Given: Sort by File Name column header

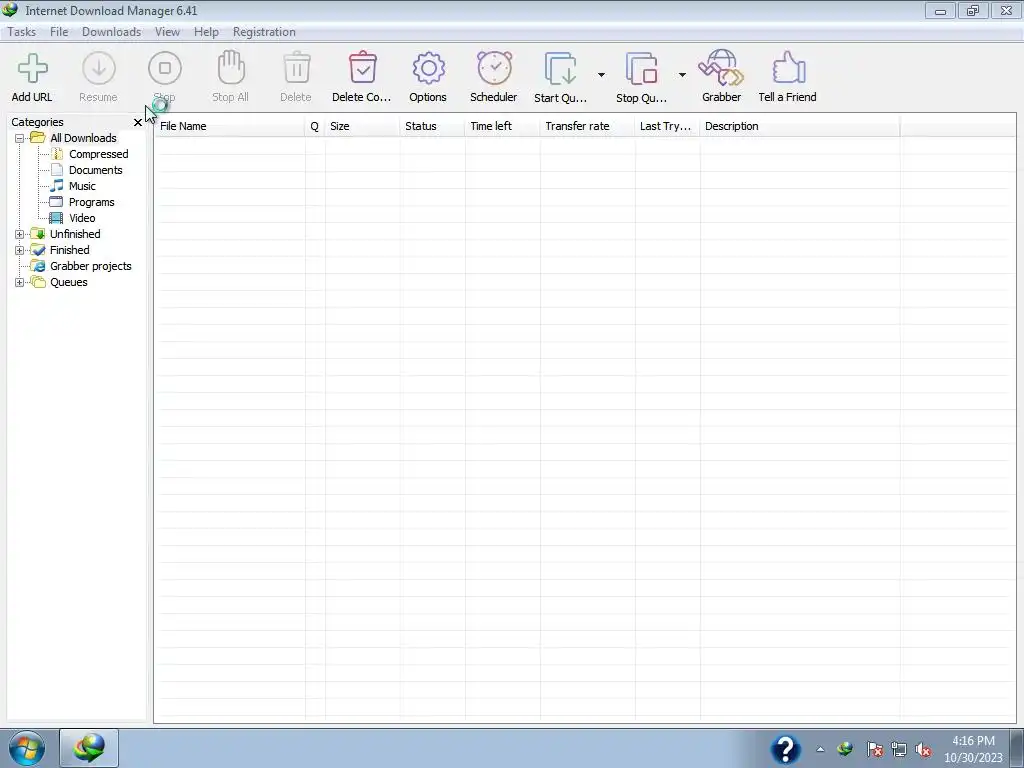Looking at the screenshot, I should coord(230,126).
